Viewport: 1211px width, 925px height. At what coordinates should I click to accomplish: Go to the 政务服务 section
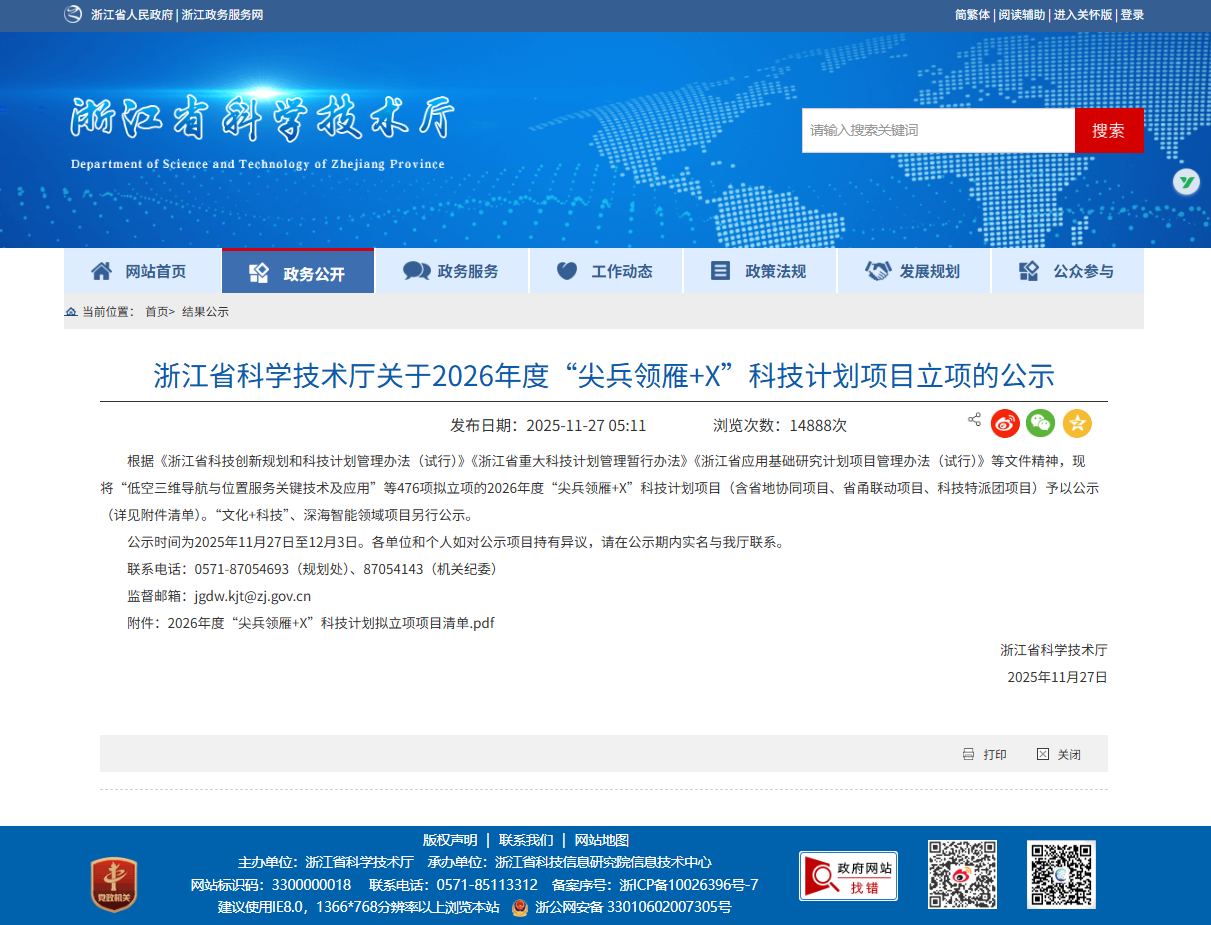click(451, 271)
